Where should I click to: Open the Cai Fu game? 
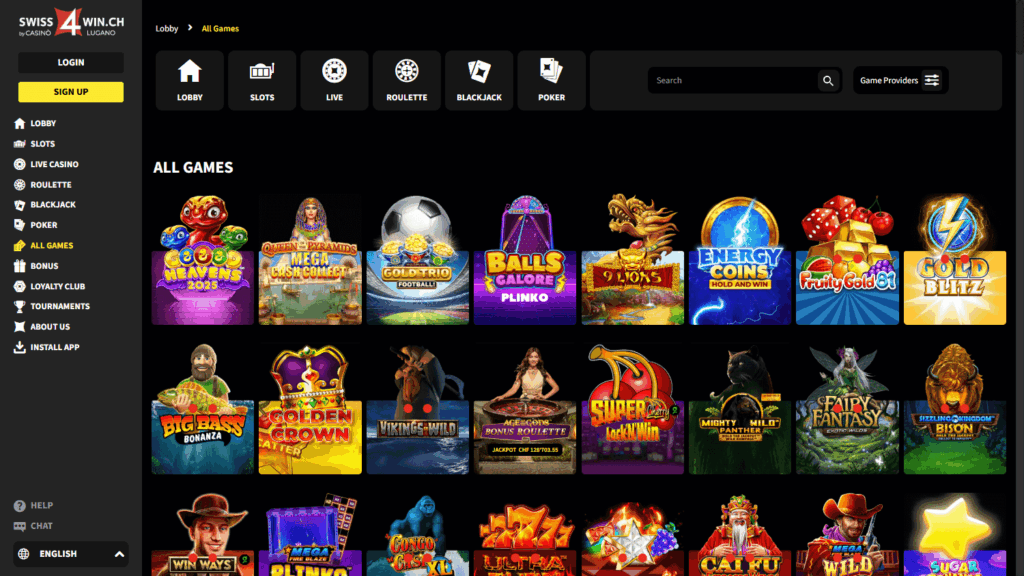[x=740, y=535]
